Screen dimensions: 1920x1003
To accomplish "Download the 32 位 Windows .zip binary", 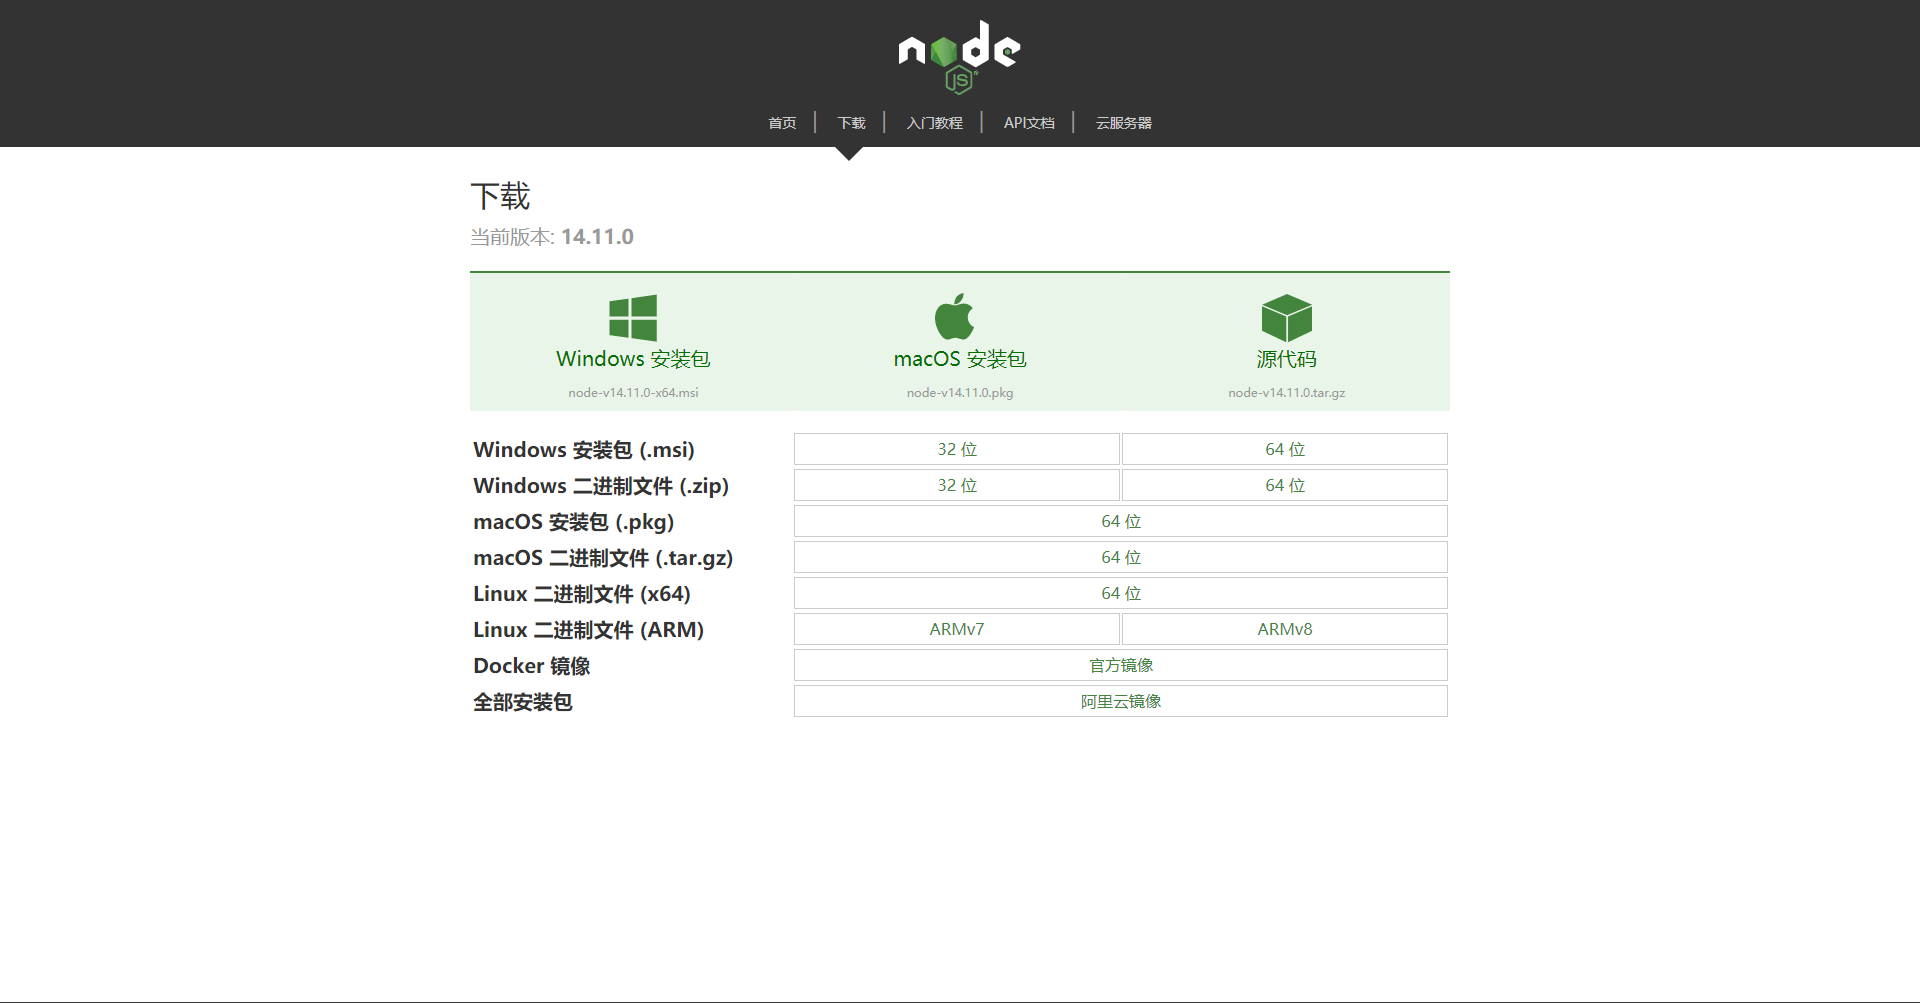I will 957,485.
